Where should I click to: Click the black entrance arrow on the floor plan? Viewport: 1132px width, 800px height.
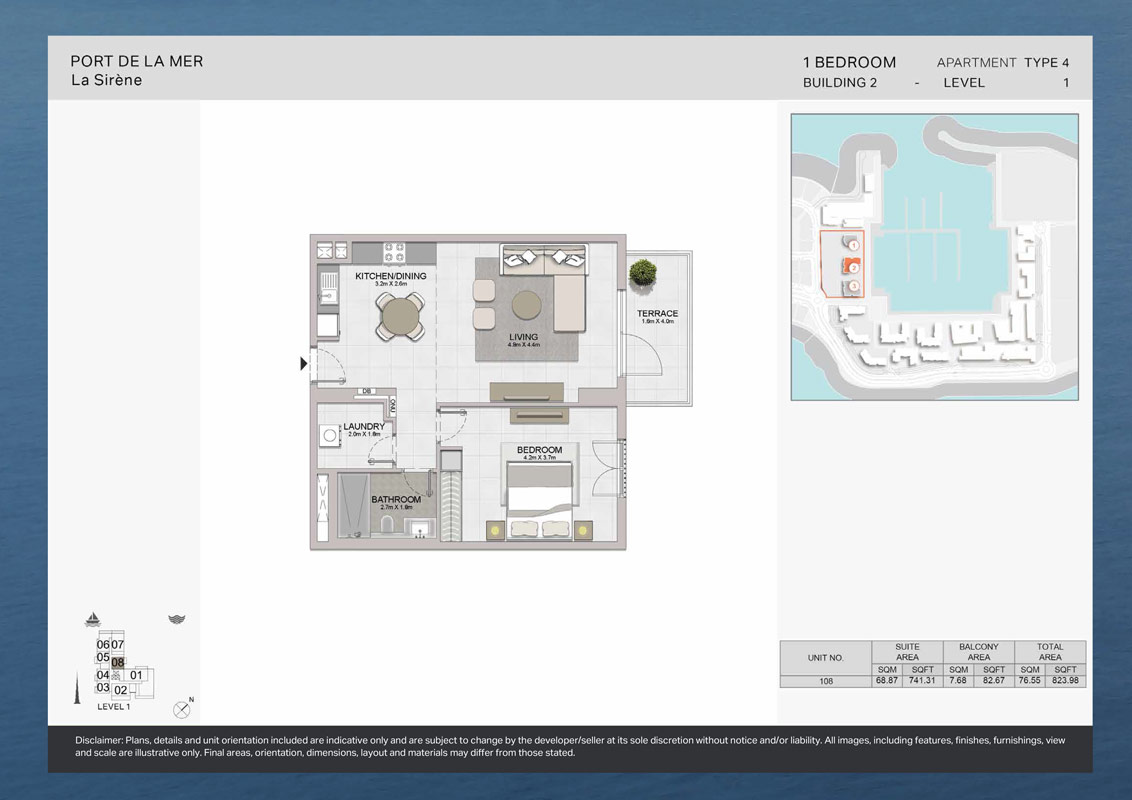coord(304,364)
